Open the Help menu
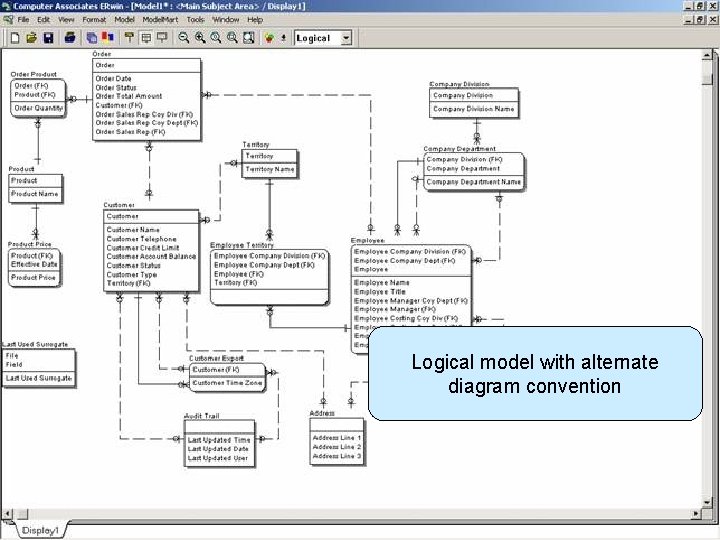This screenshot has width=720, height=540. (255, 20)
